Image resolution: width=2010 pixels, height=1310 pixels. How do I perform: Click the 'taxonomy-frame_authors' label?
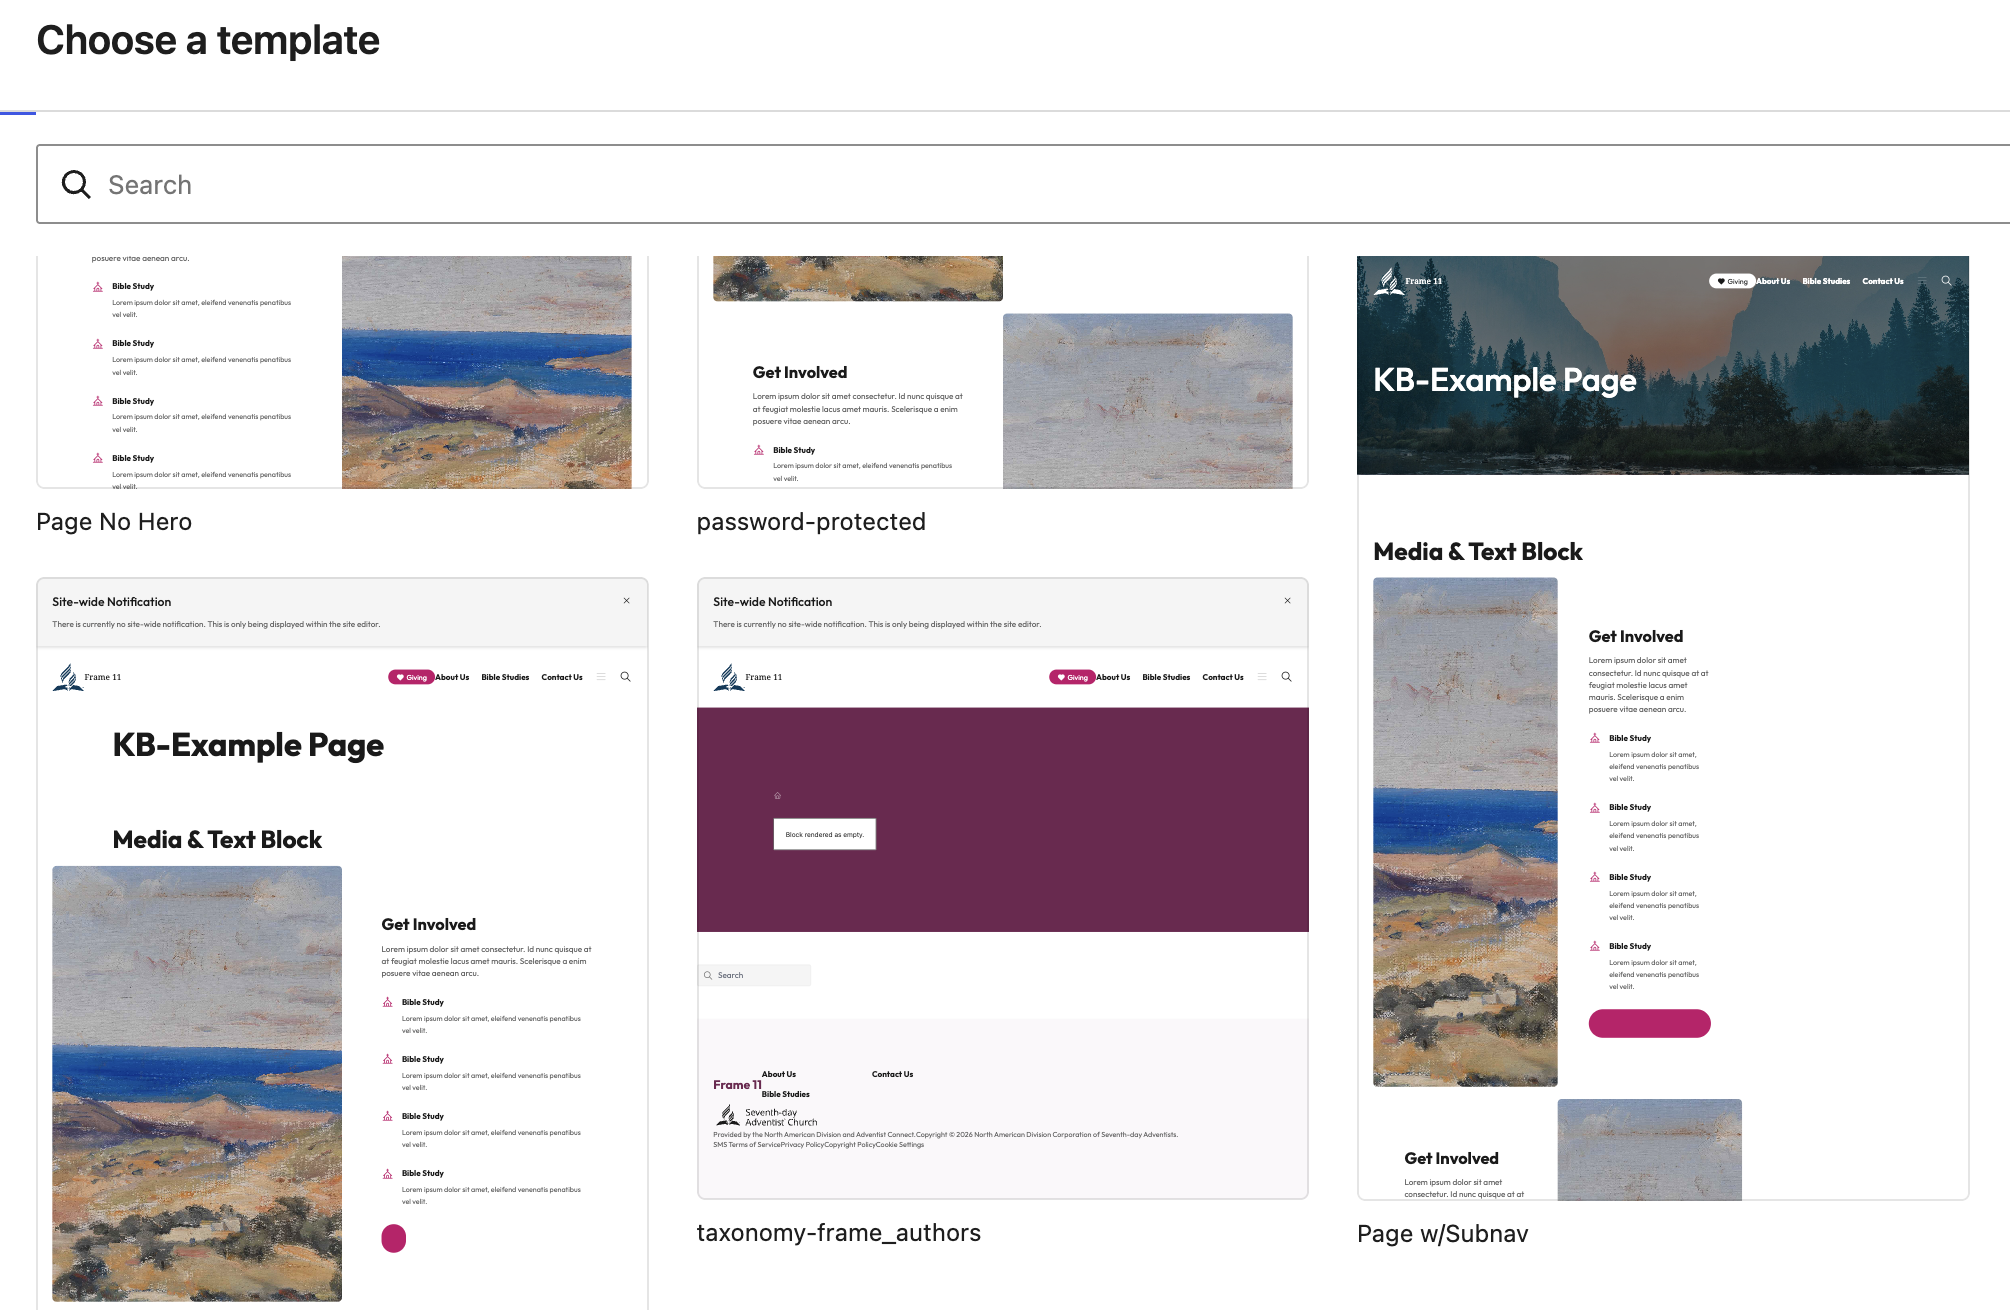[x=839, y=1233]
